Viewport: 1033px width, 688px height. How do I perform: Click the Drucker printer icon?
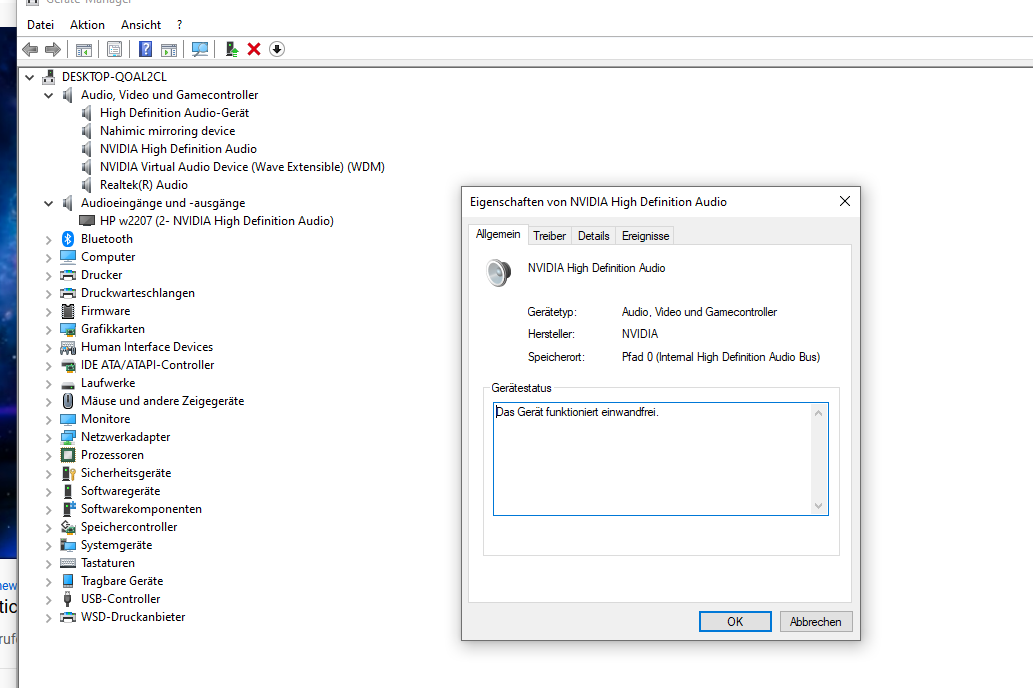coord(68,275)
